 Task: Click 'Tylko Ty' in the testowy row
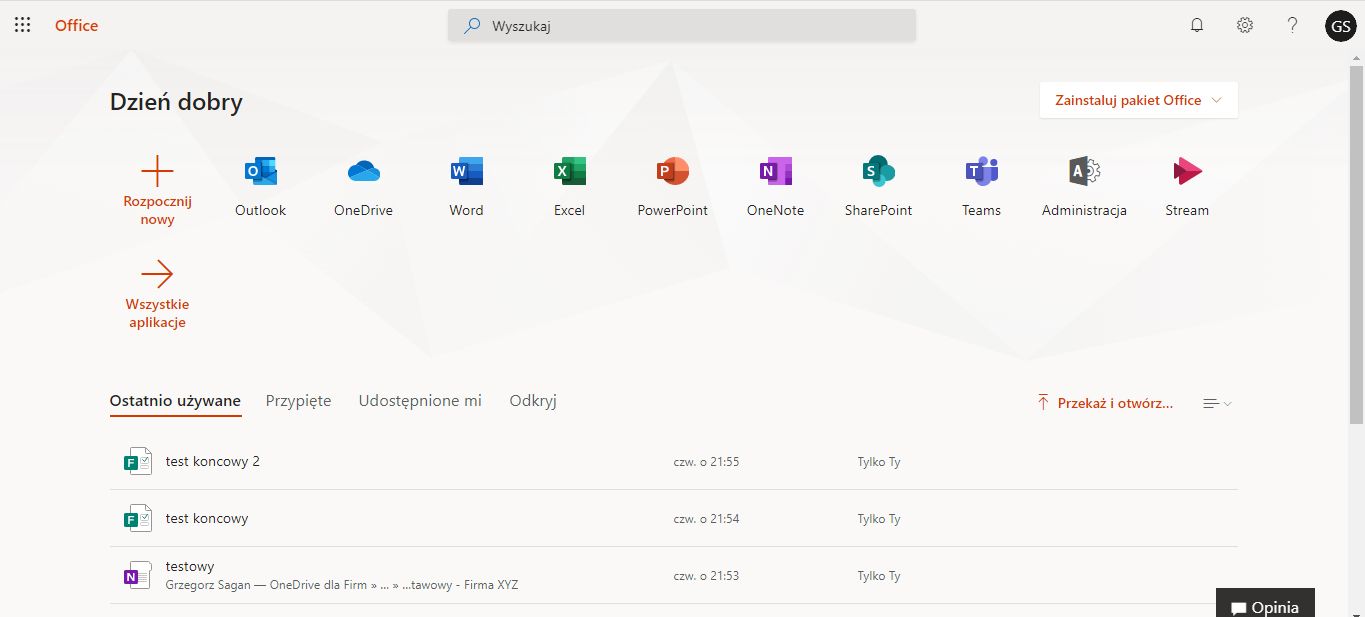879,576
